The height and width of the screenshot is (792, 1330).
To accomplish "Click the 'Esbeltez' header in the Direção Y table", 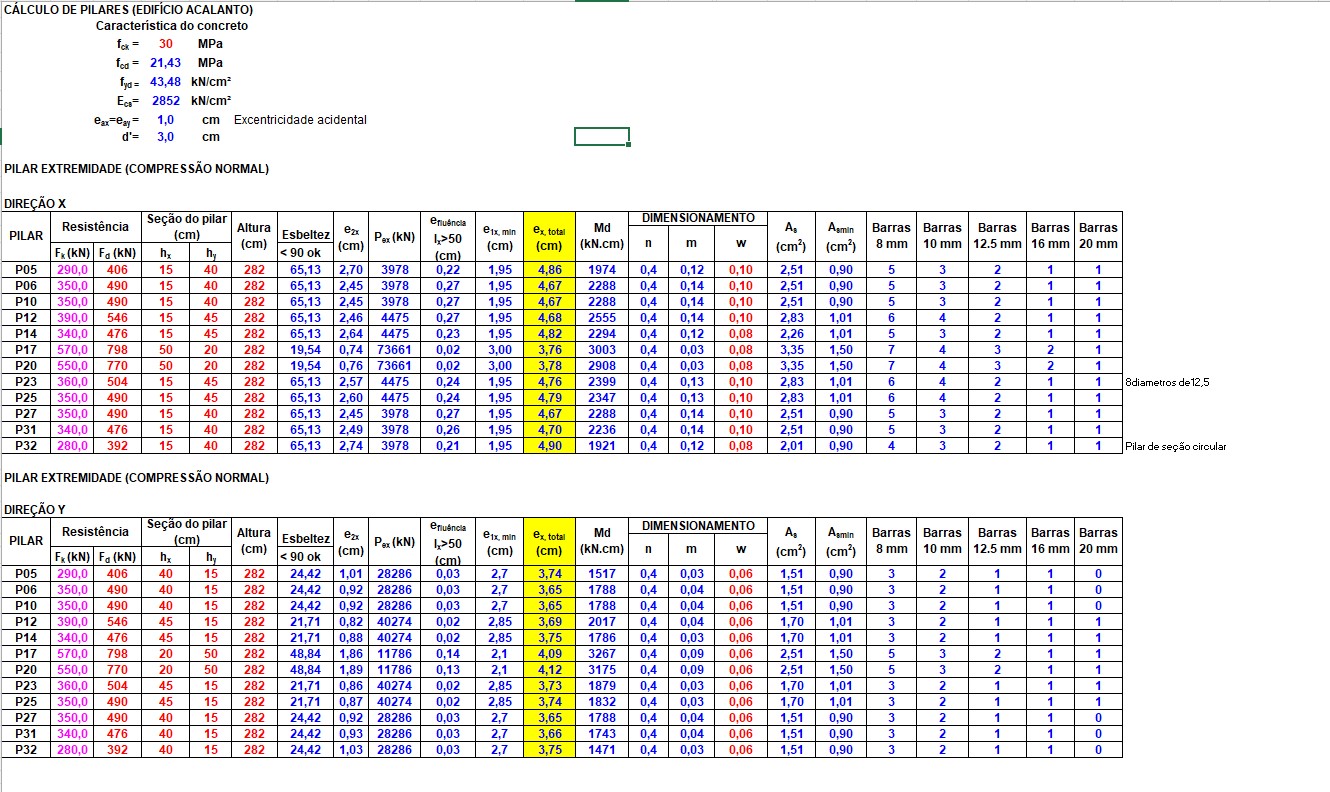I will (x=305, y=539).
